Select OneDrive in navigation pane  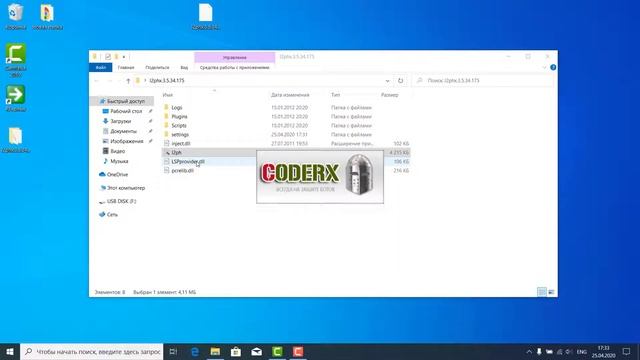[x=117, y=174]
